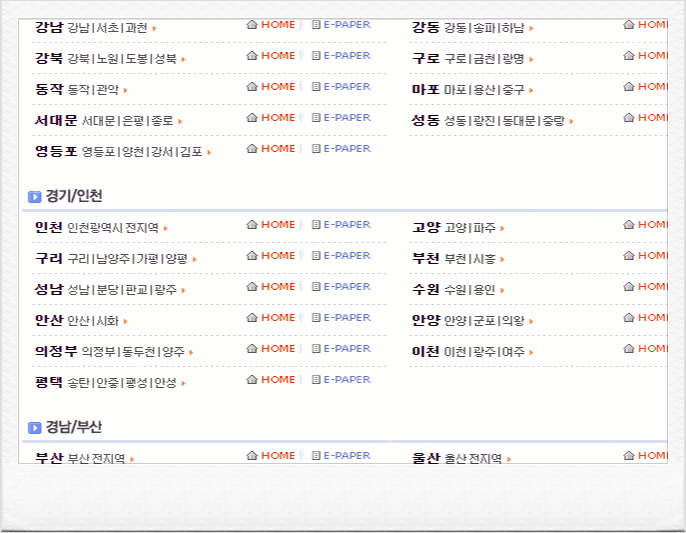This screenshot has width=686, height=533.
Task: Click E-PAPER document icon in 인천 row
Action: click(x=316, y=224)
